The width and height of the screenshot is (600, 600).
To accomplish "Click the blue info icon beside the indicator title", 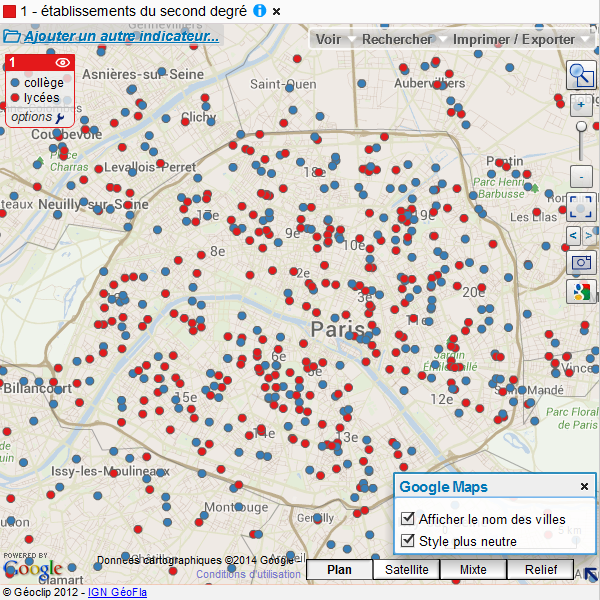I will click(260, 10).
